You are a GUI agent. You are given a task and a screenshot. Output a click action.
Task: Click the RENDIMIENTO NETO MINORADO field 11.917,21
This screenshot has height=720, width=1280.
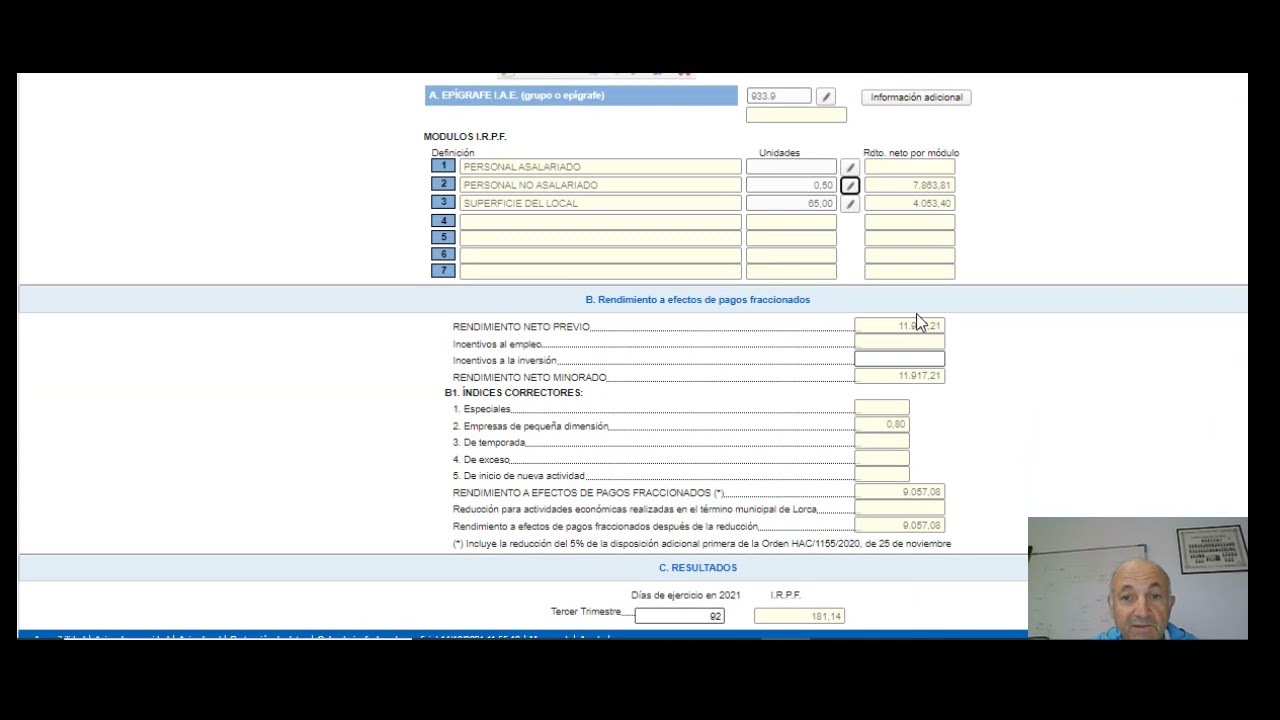tap(899, 376)
